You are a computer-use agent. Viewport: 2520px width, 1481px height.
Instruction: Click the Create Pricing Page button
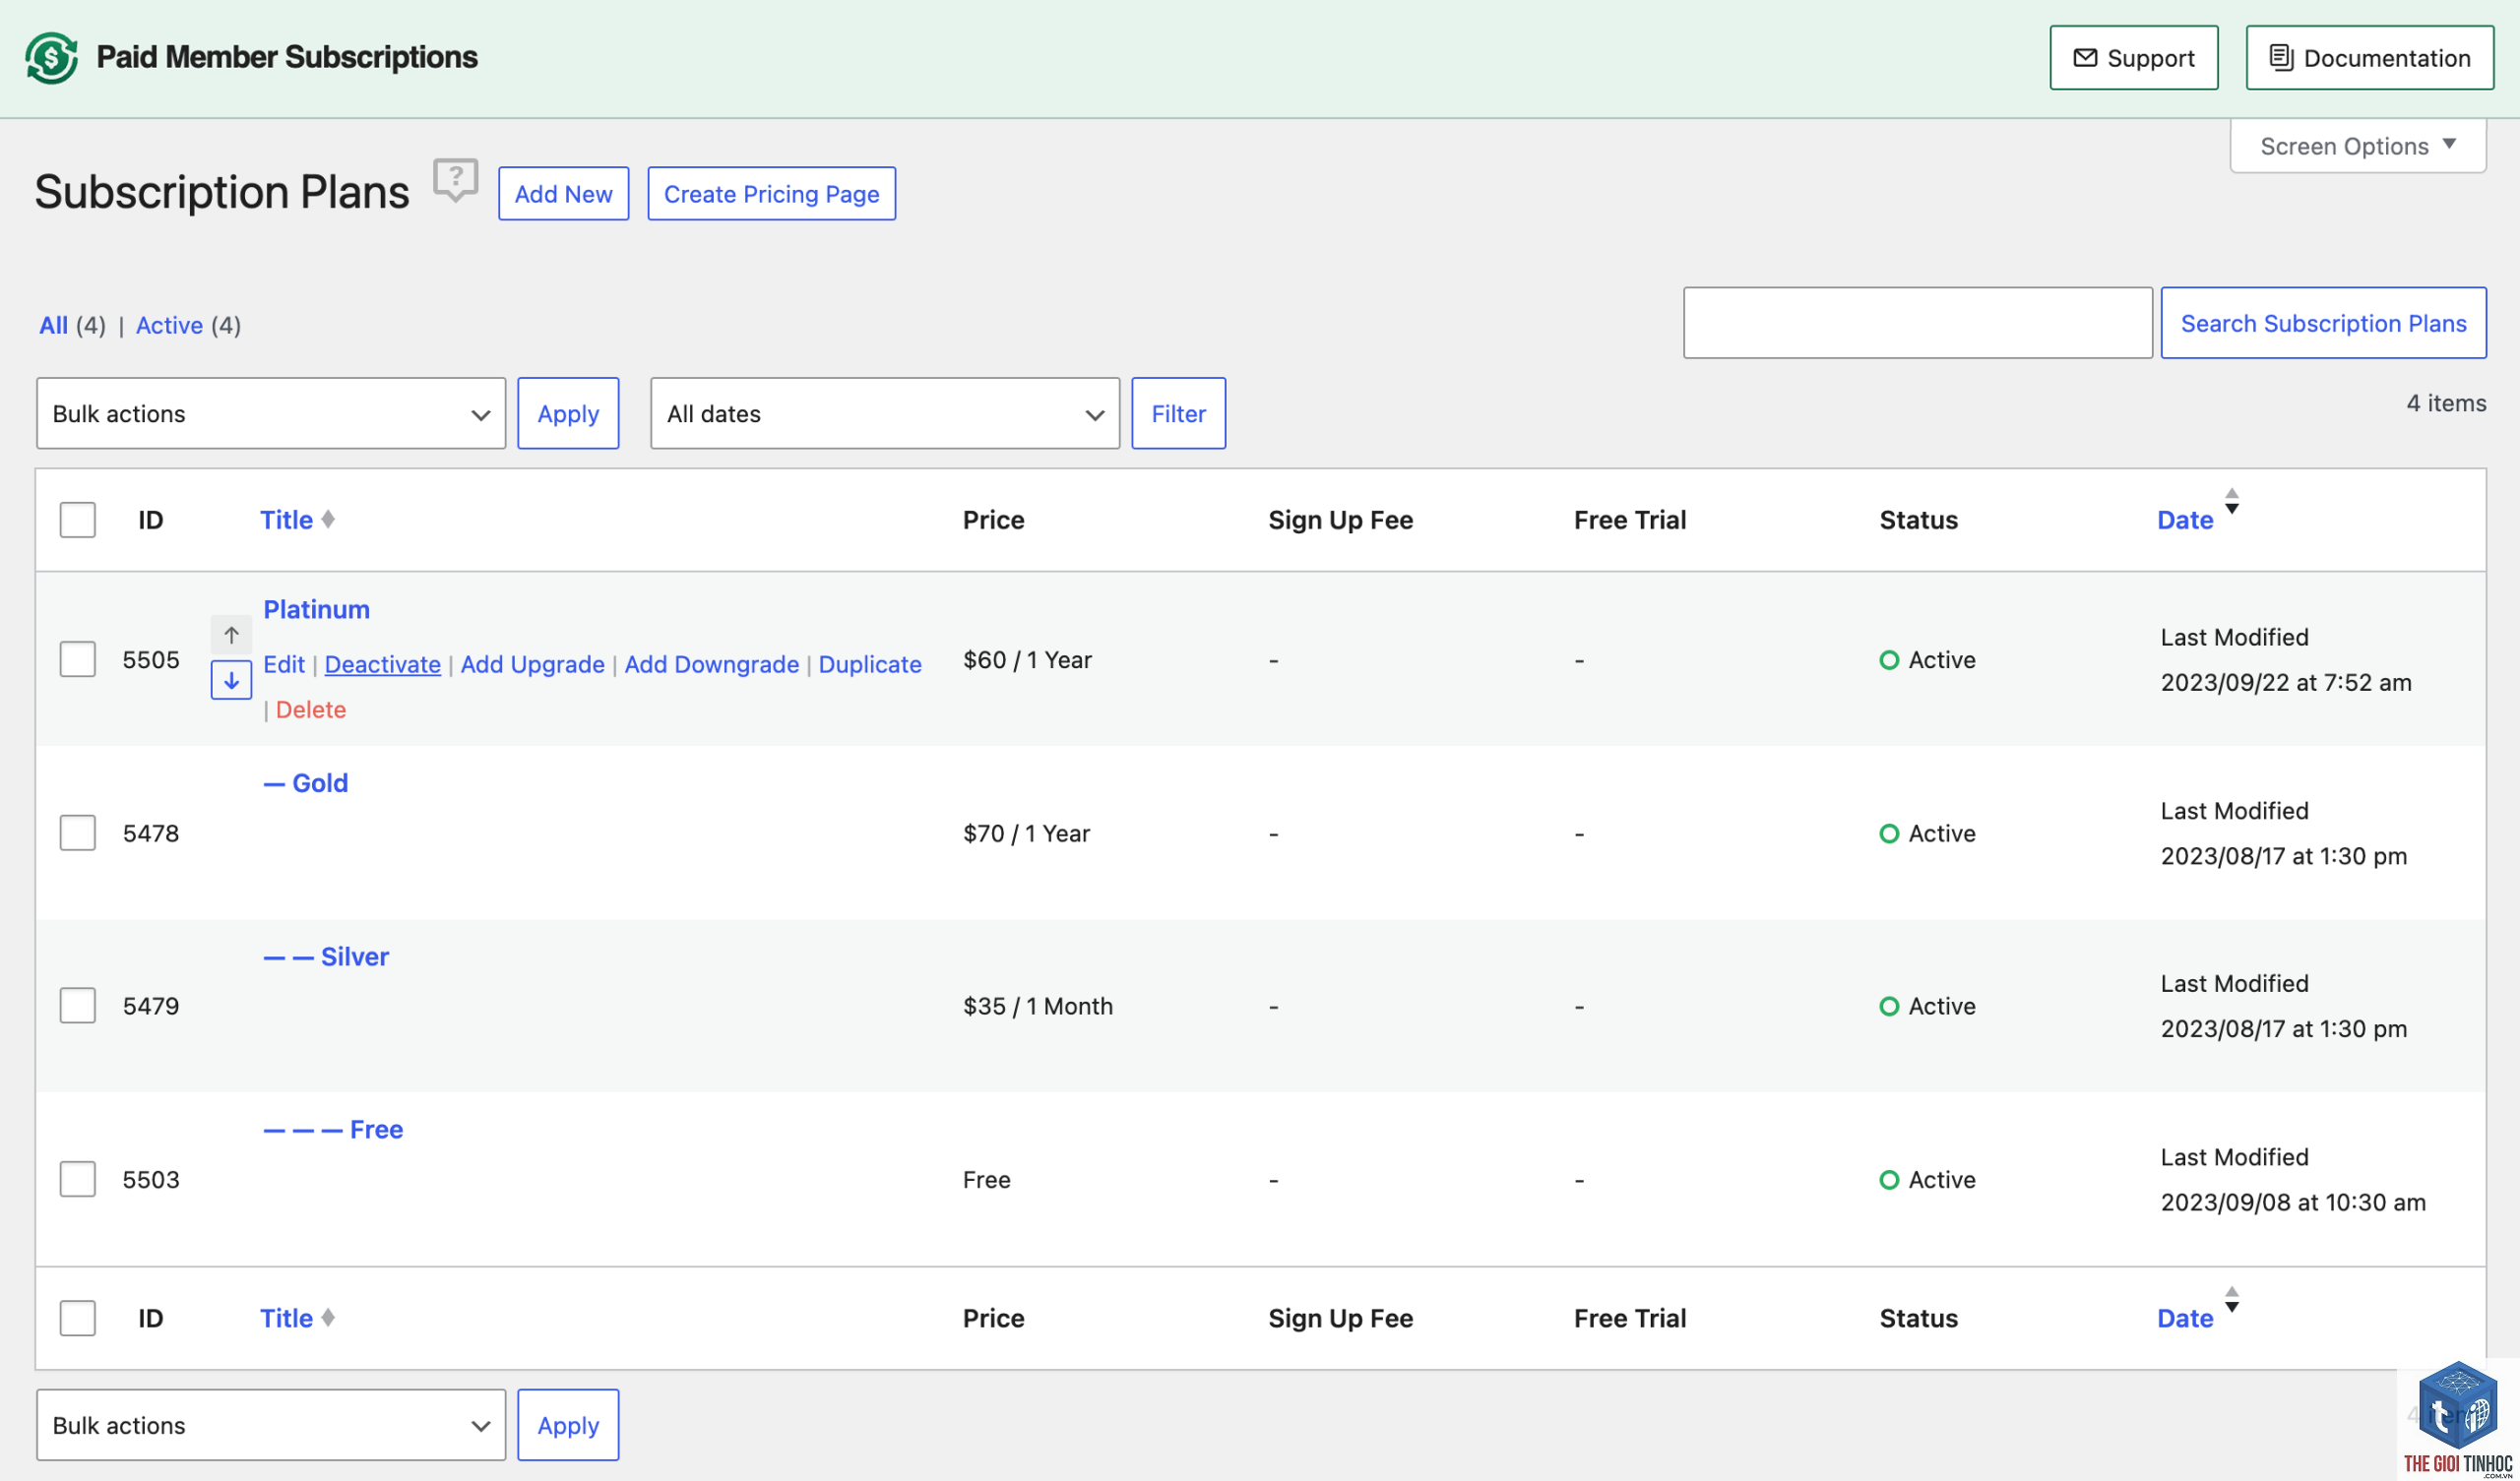coord(771,193)
